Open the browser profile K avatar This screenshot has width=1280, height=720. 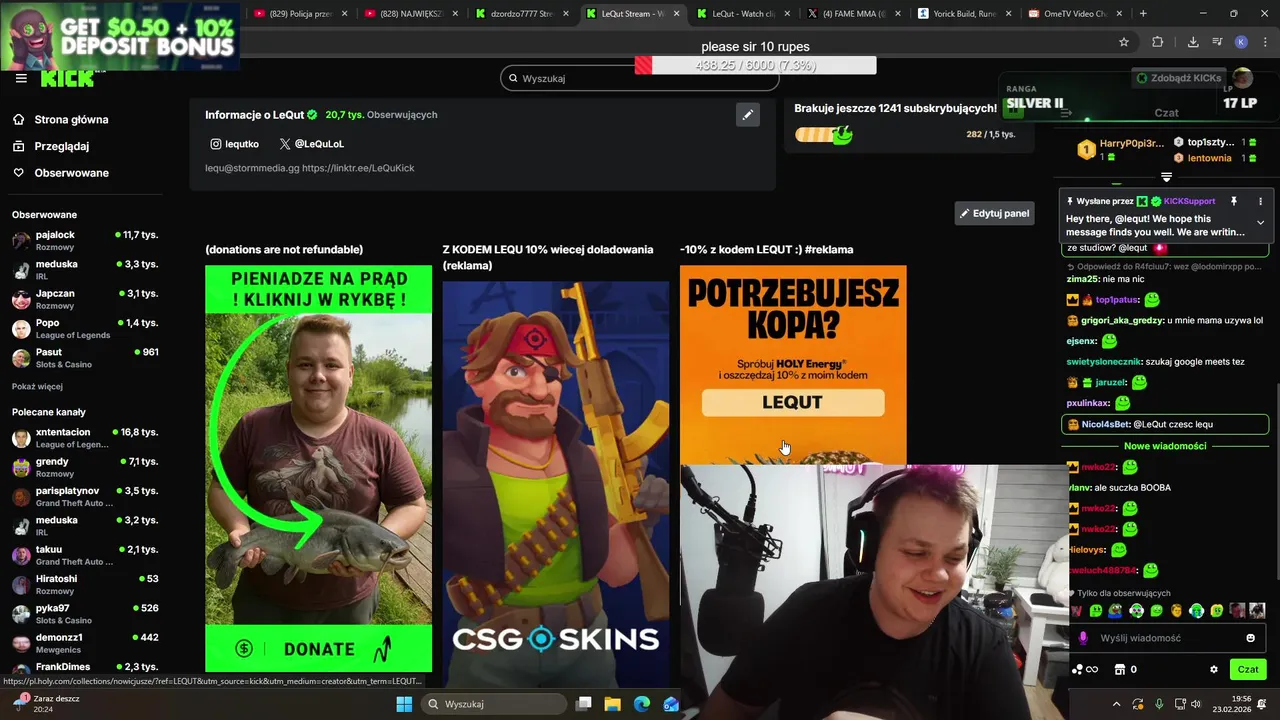click(1241, 42)
